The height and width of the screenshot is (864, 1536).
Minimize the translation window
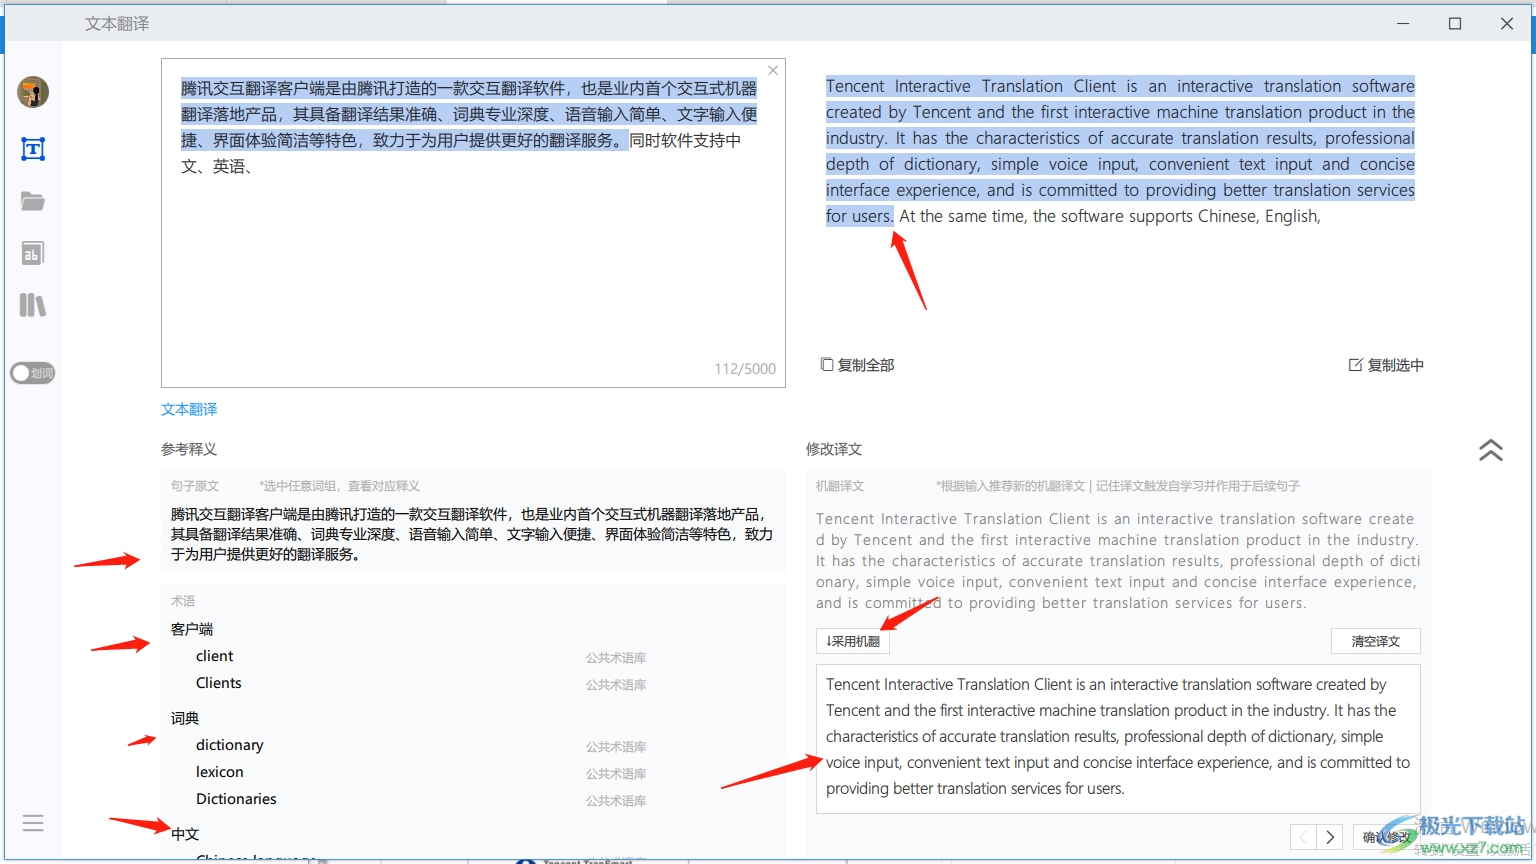click(x=1403, y=23)
